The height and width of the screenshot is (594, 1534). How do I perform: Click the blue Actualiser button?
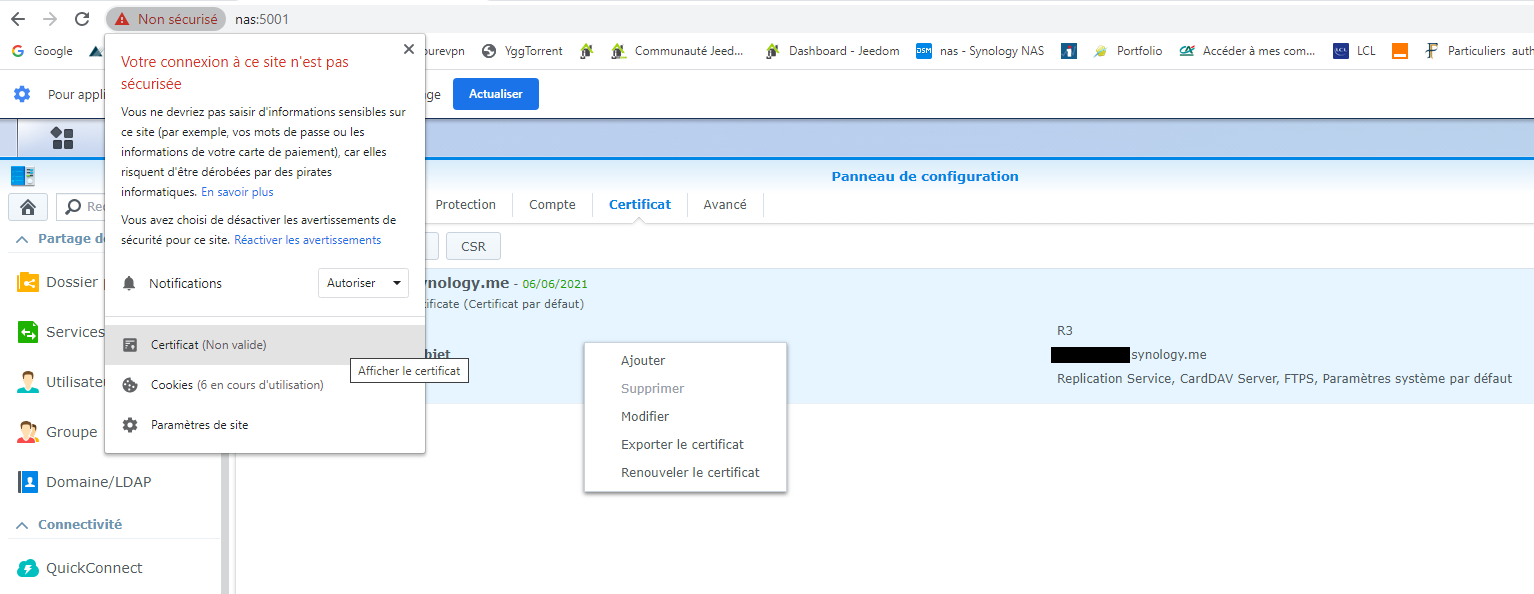click(496, 94)
